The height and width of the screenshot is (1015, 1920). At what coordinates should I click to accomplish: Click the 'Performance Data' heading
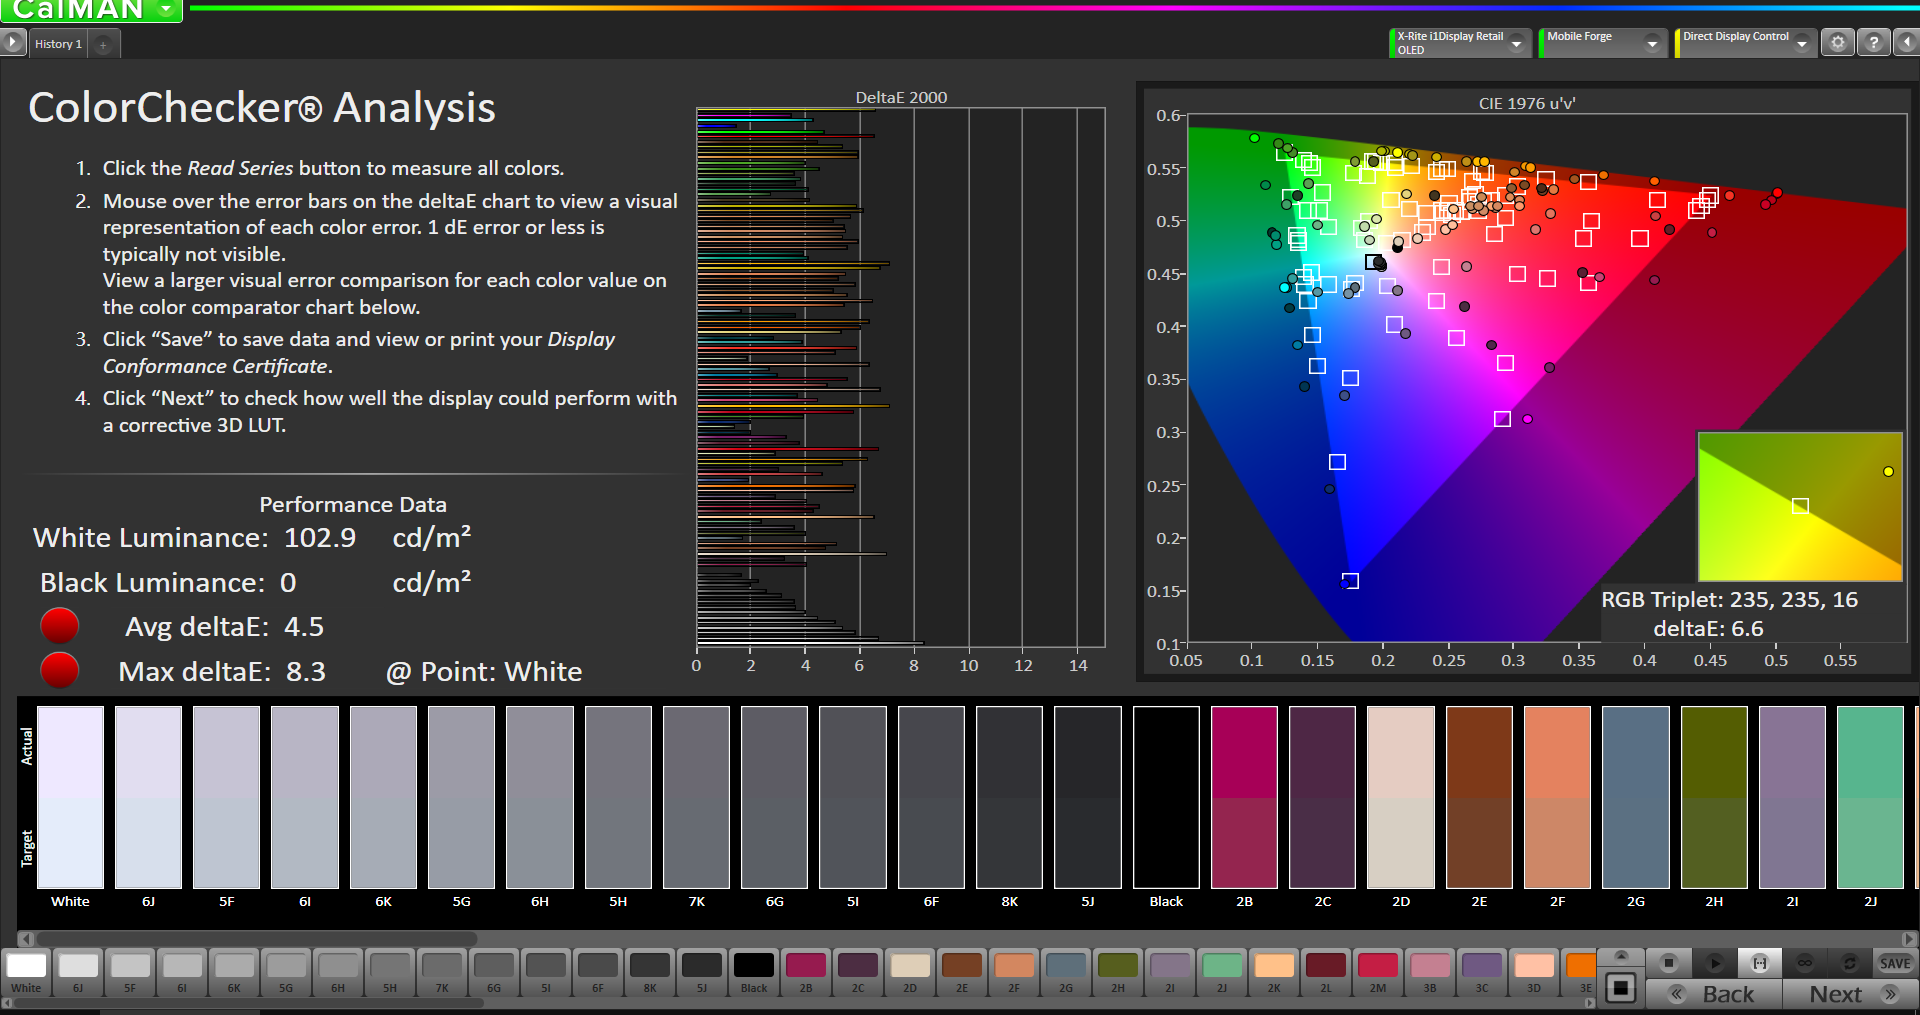pyautogui.click(x=353, y=505)
